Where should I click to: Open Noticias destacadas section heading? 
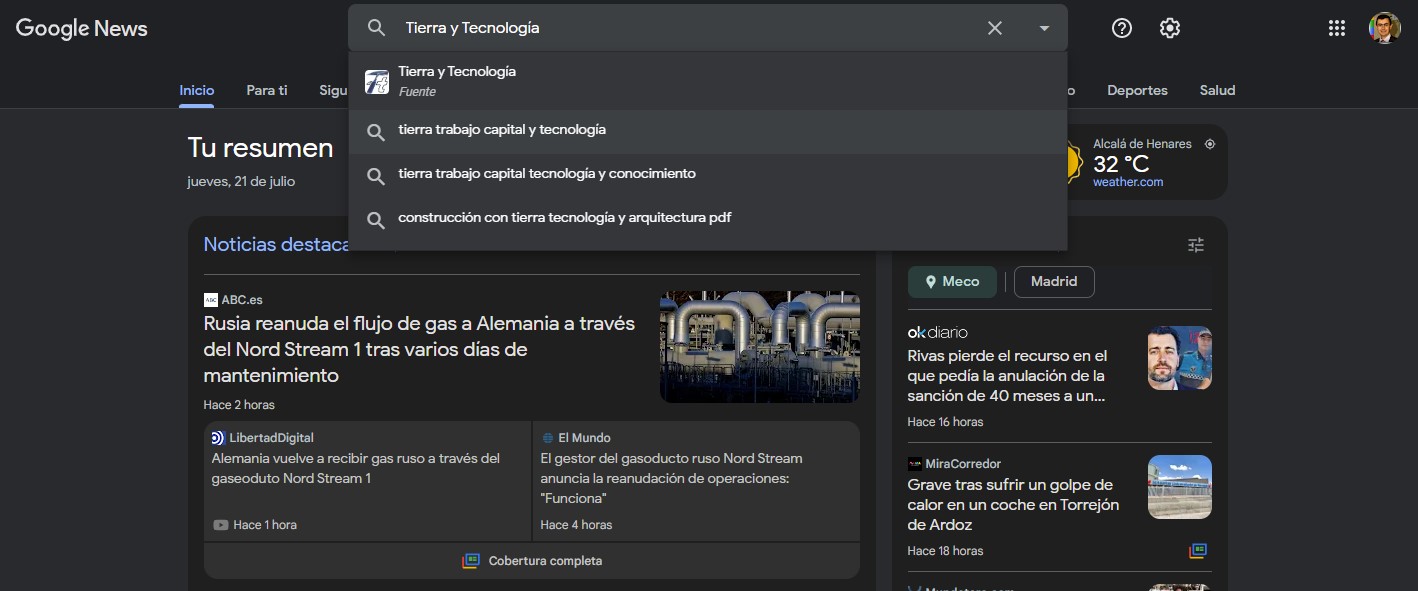click(276, 245)
